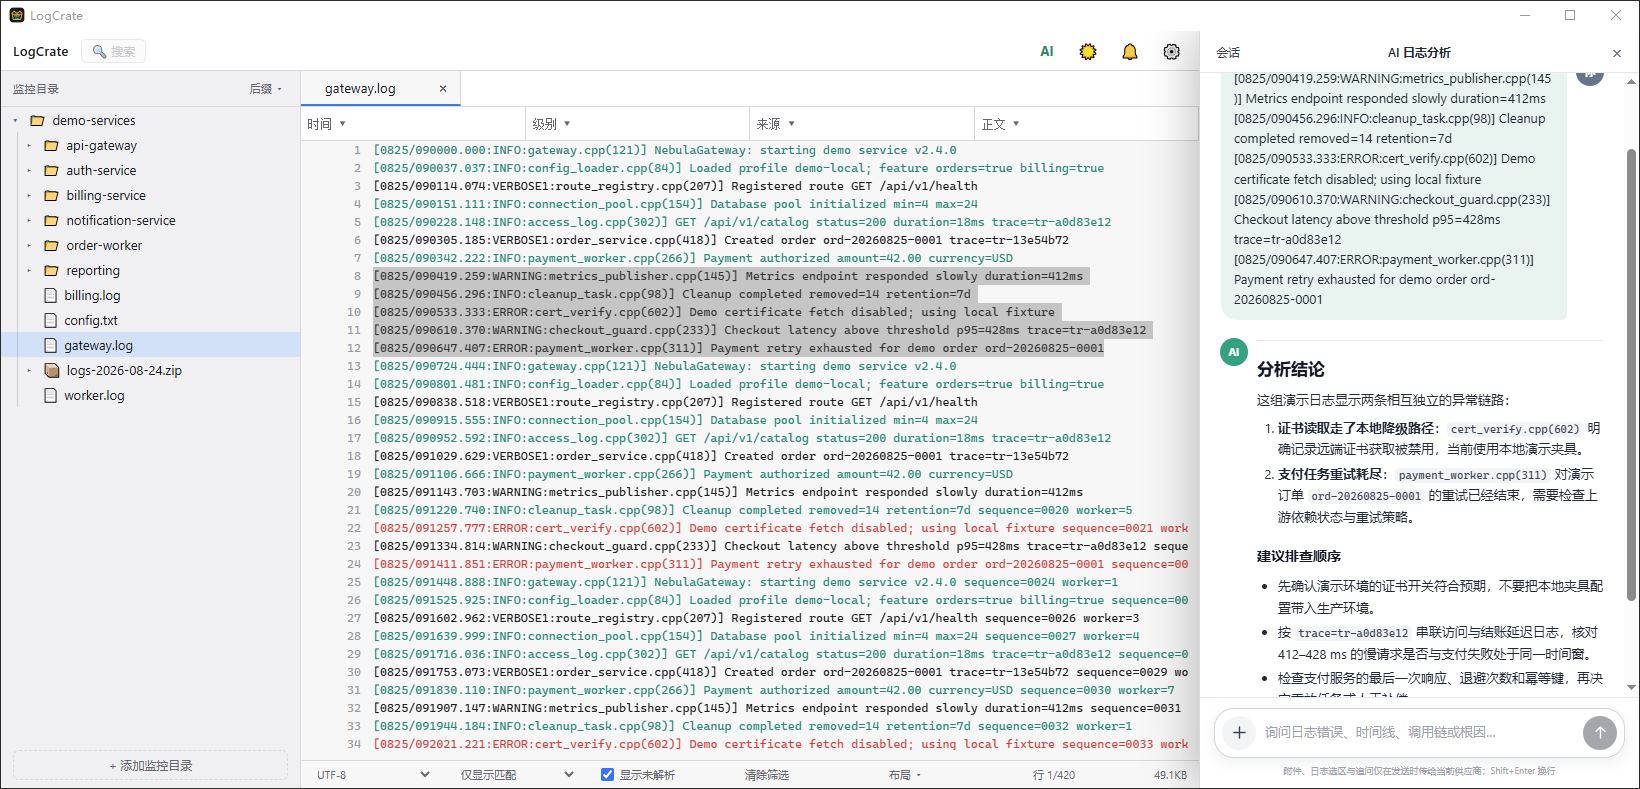
Task: Toggle the 显示未解析 checkbox
Action: [607, 774]
